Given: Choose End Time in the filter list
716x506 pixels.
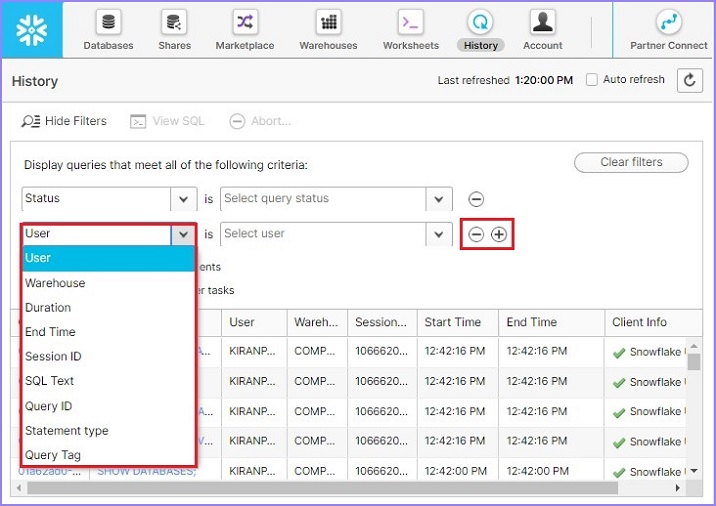Looking at the screenshot, I should point(109,332).
